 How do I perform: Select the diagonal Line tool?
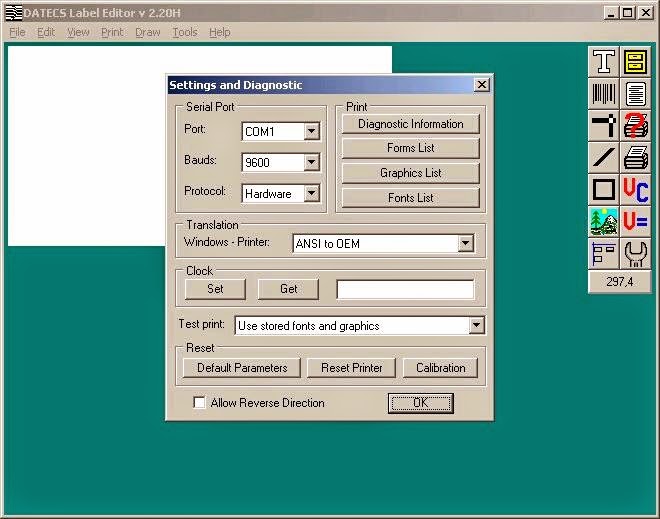click(x=604, y=157)
